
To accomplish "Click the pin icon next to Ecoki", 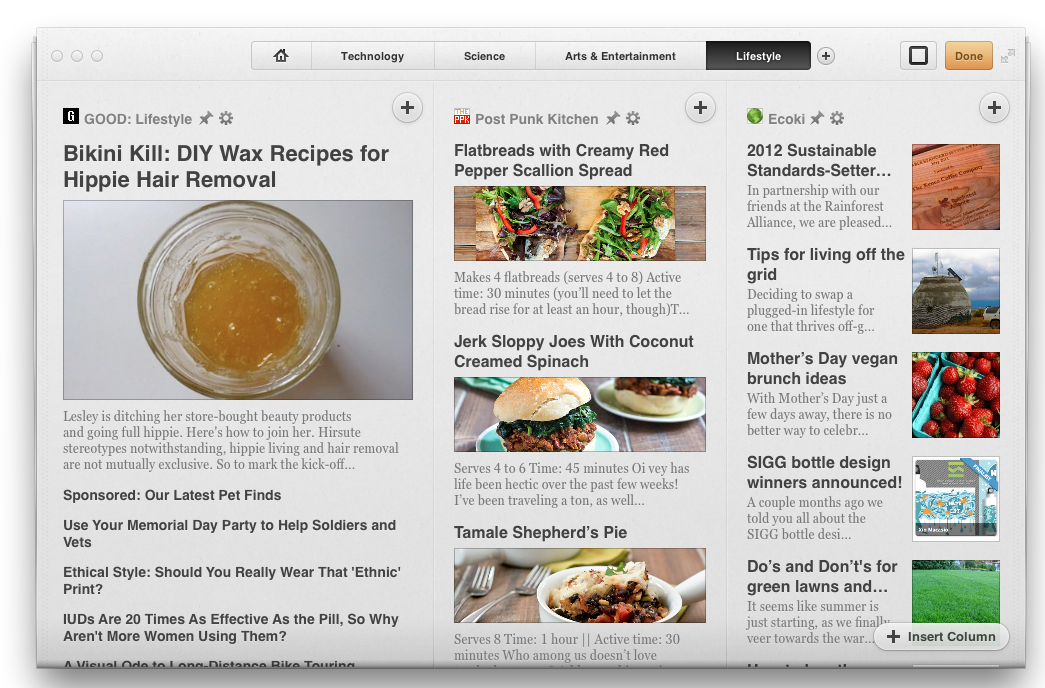I will (817, 119).
